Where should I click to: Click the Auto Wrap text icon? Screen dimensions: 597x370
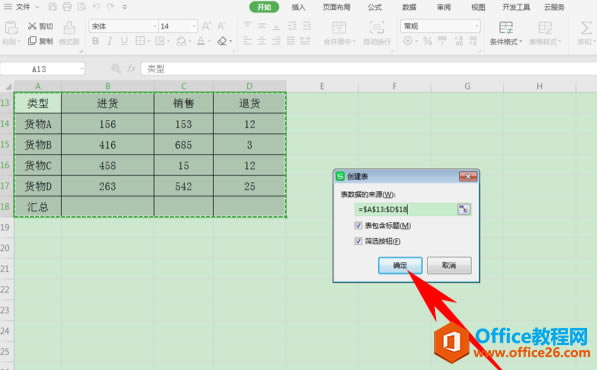click(377, 28)
